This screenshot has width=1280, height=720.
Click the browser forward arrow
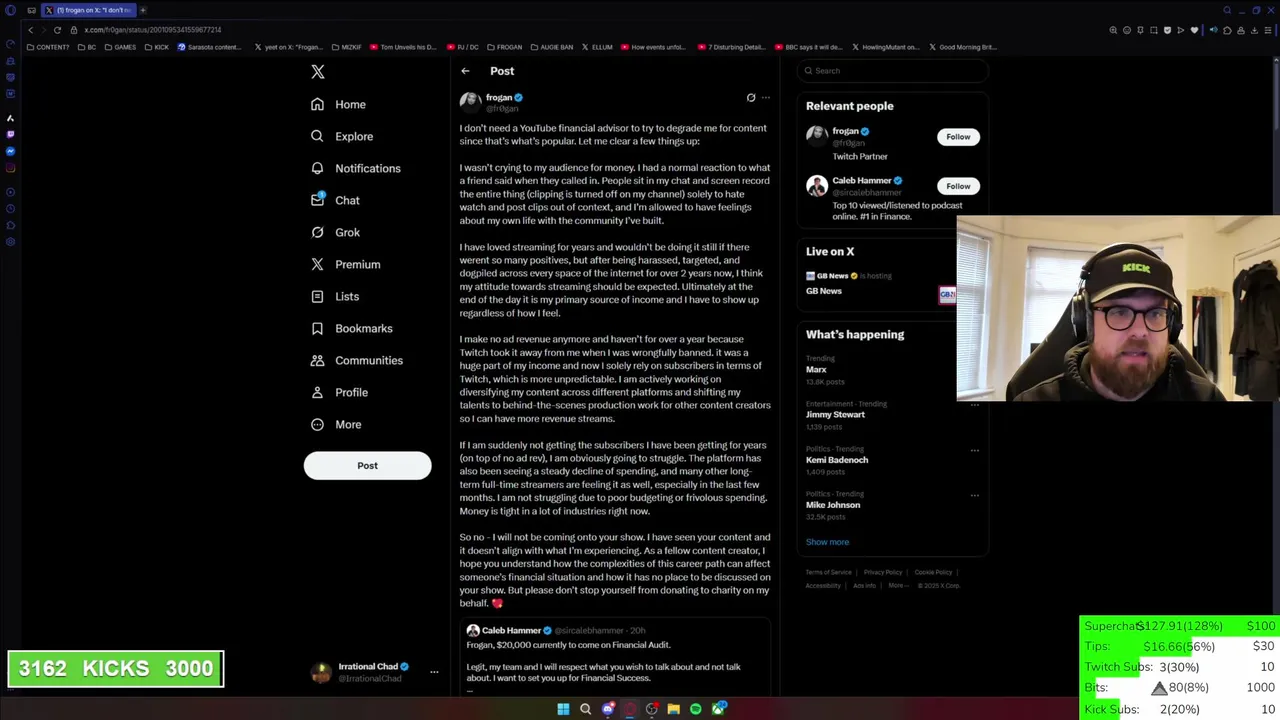[43, 30]
